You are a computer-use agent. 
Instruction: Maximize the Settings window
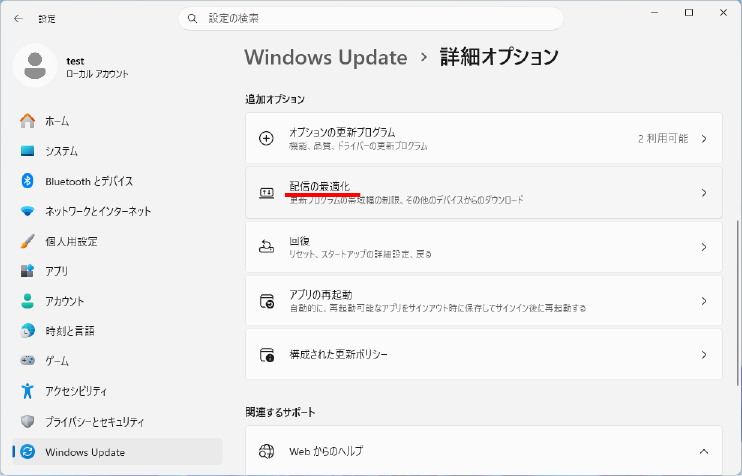coord(689,13)
